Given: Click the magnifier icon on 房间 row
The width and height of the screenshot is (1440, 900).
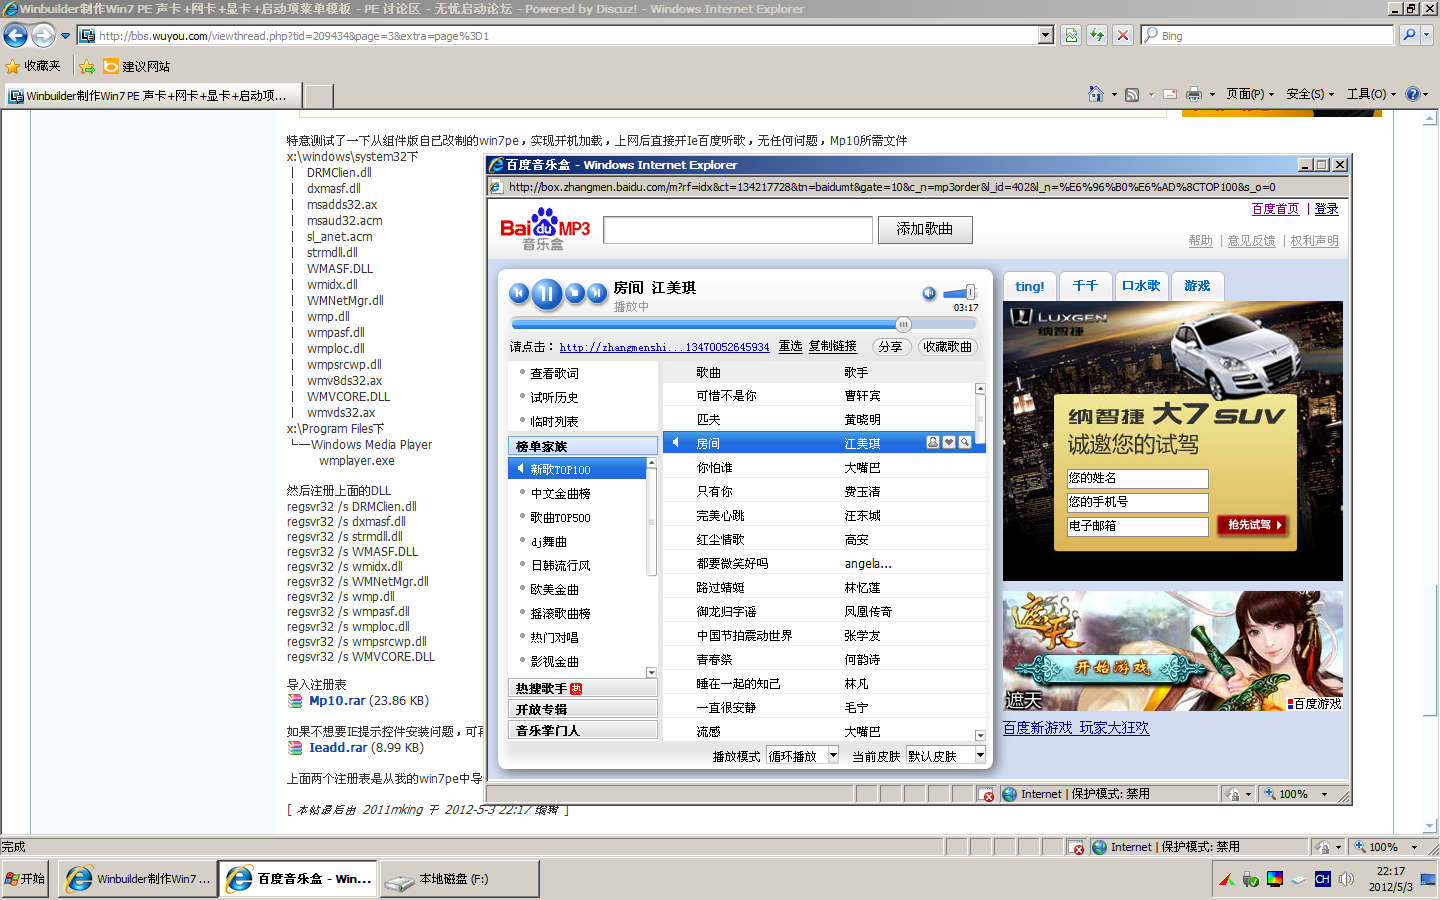Looking at the screenshot, I should pyautogui.click(x=965, y=442).
